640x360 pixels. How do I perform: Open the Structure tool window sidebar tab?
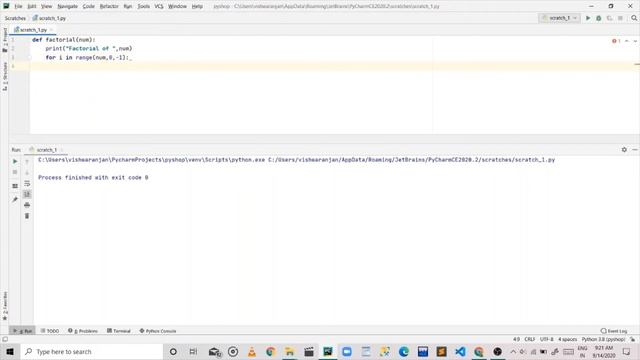[x=4, y=76]
